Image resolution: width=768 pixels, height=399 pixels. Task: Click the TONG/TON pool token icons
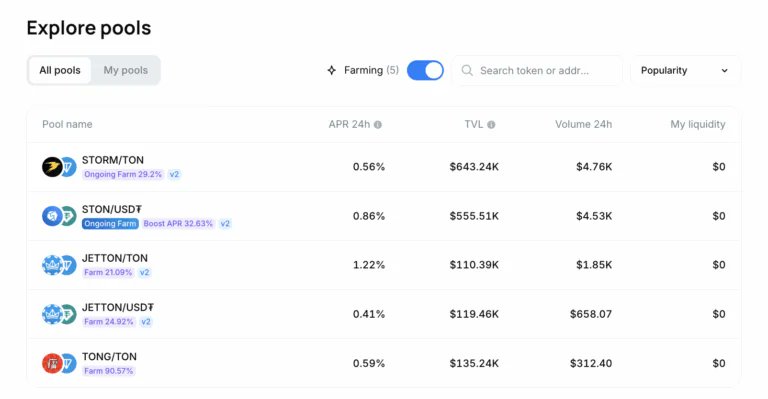click(x=59, y=363)
